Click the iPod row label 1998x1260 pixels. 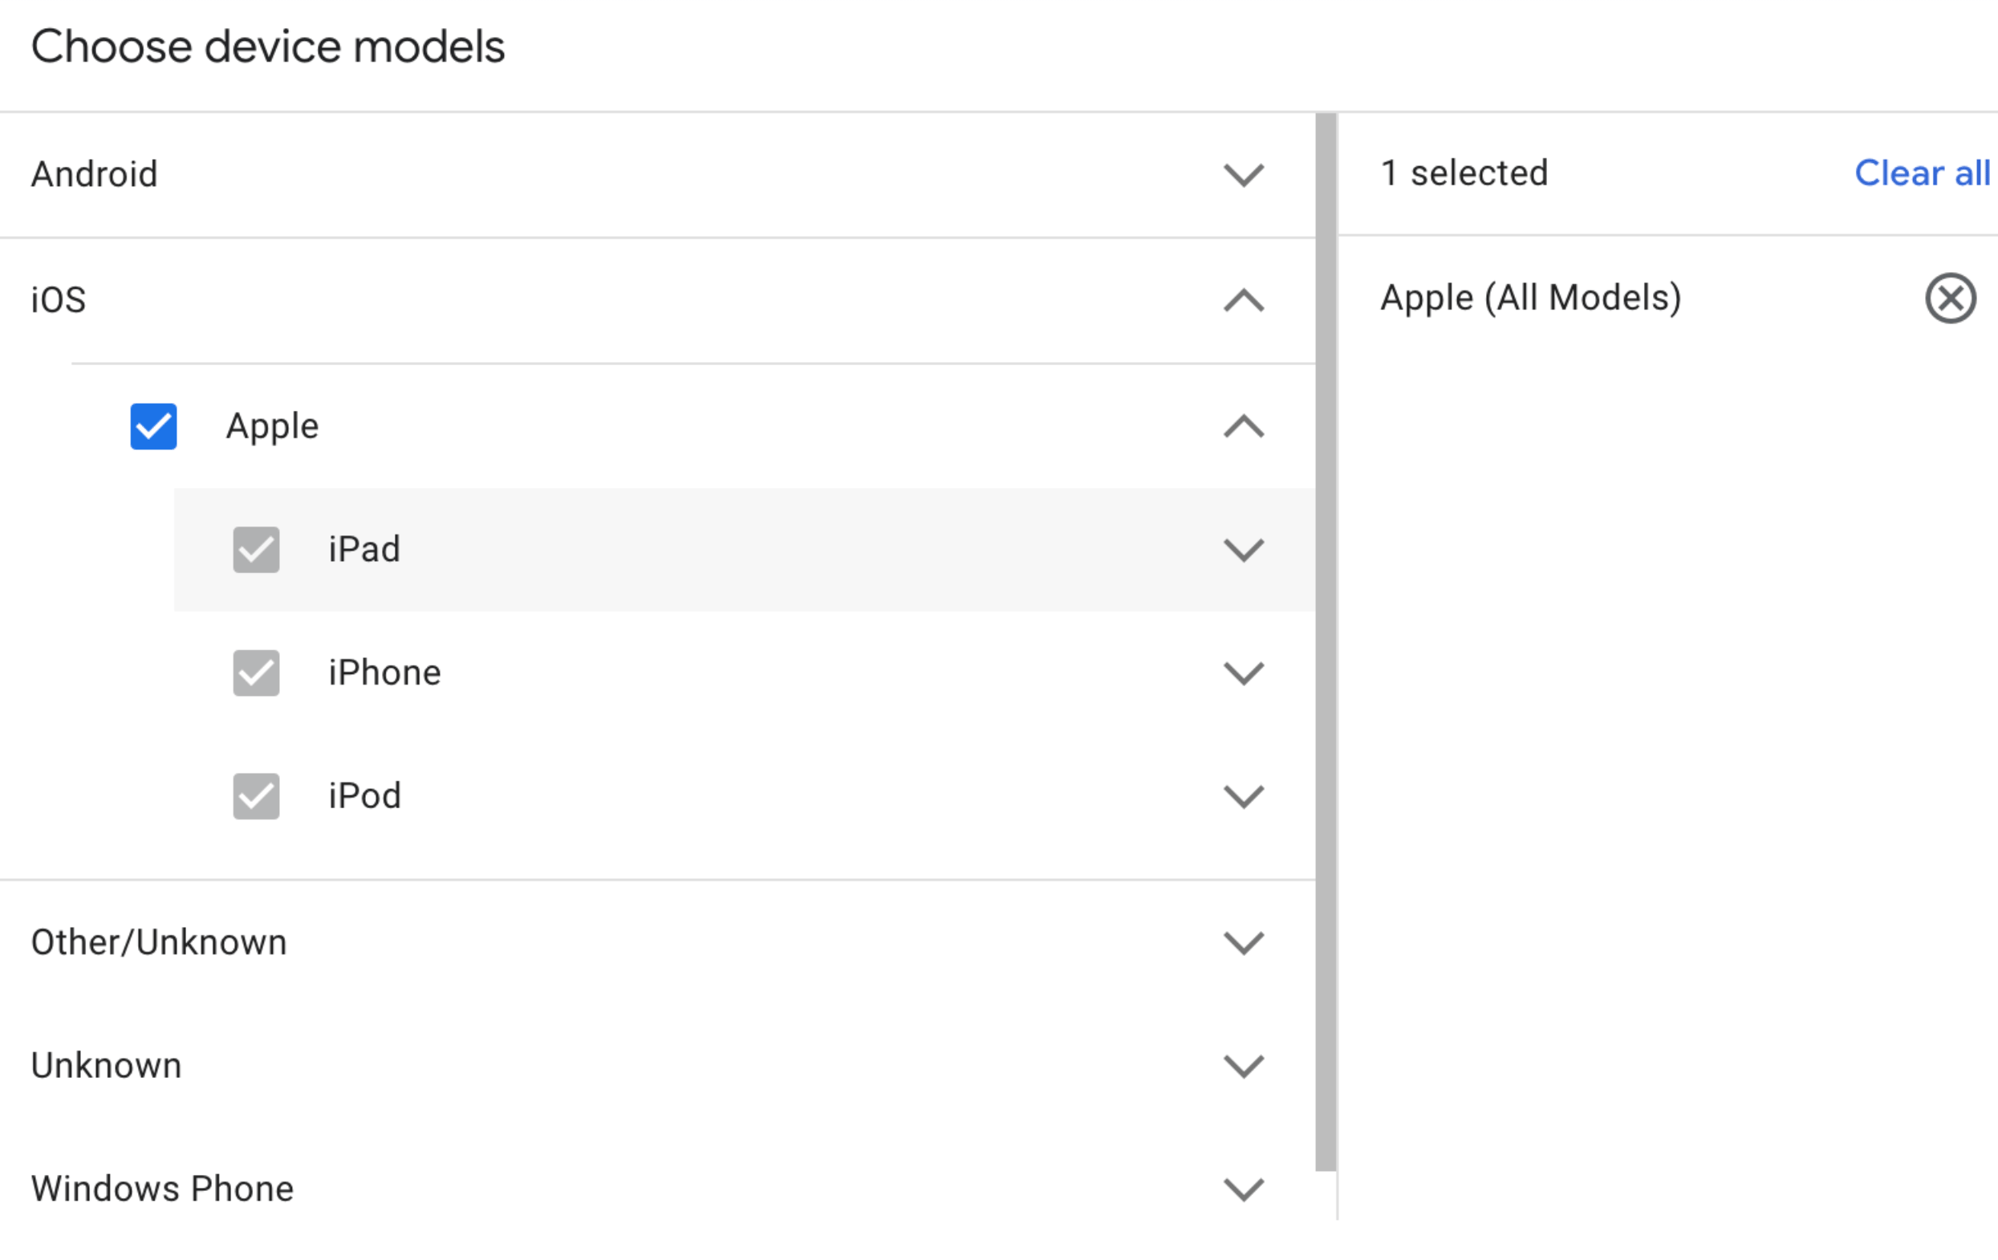pyautogui.click(x=364, y=796)
